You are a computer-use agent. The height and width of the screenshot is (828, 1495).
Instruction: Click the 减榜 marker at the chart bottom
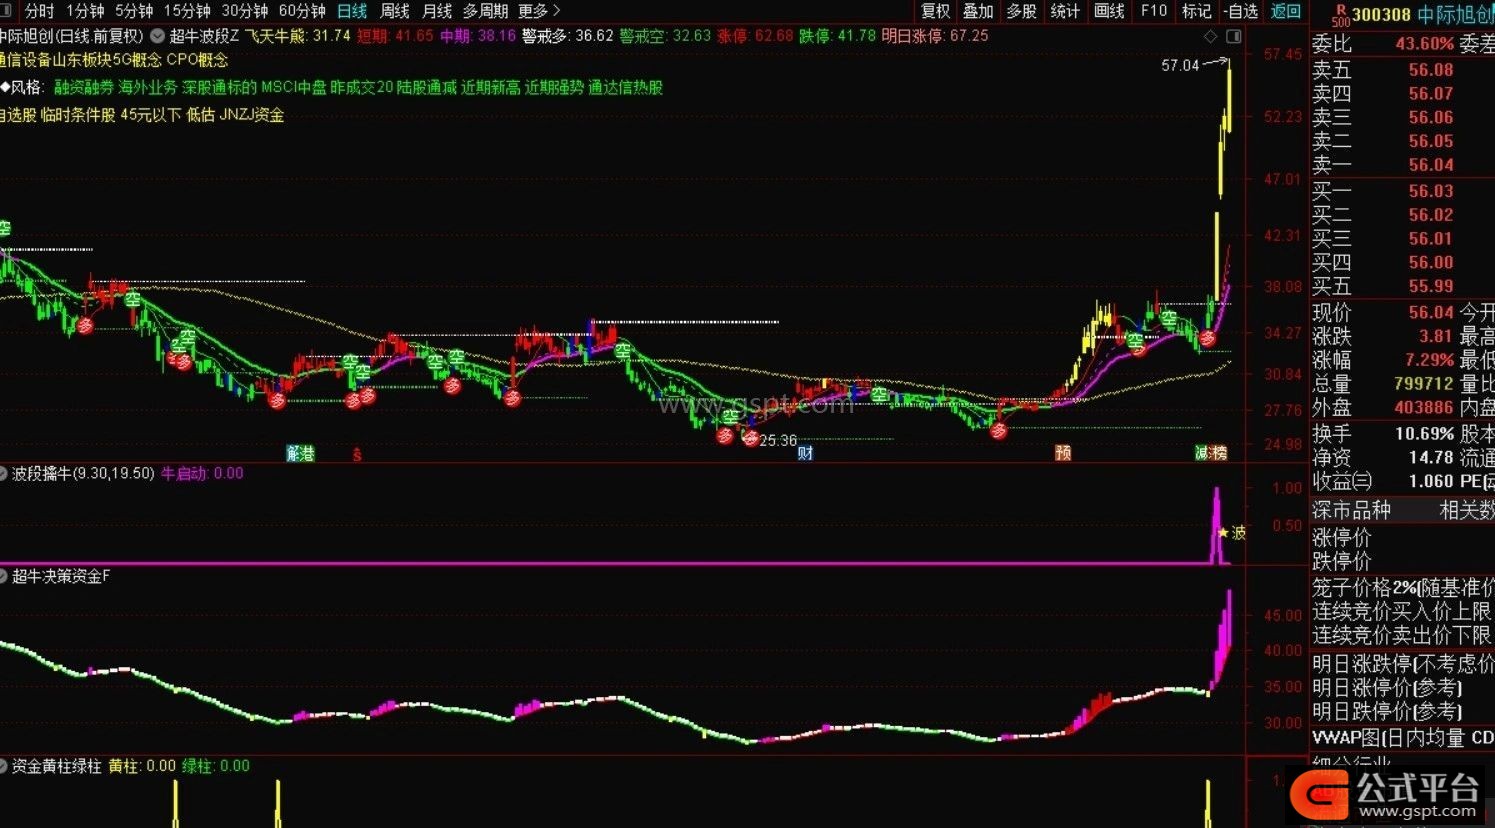pos(1211,453)
